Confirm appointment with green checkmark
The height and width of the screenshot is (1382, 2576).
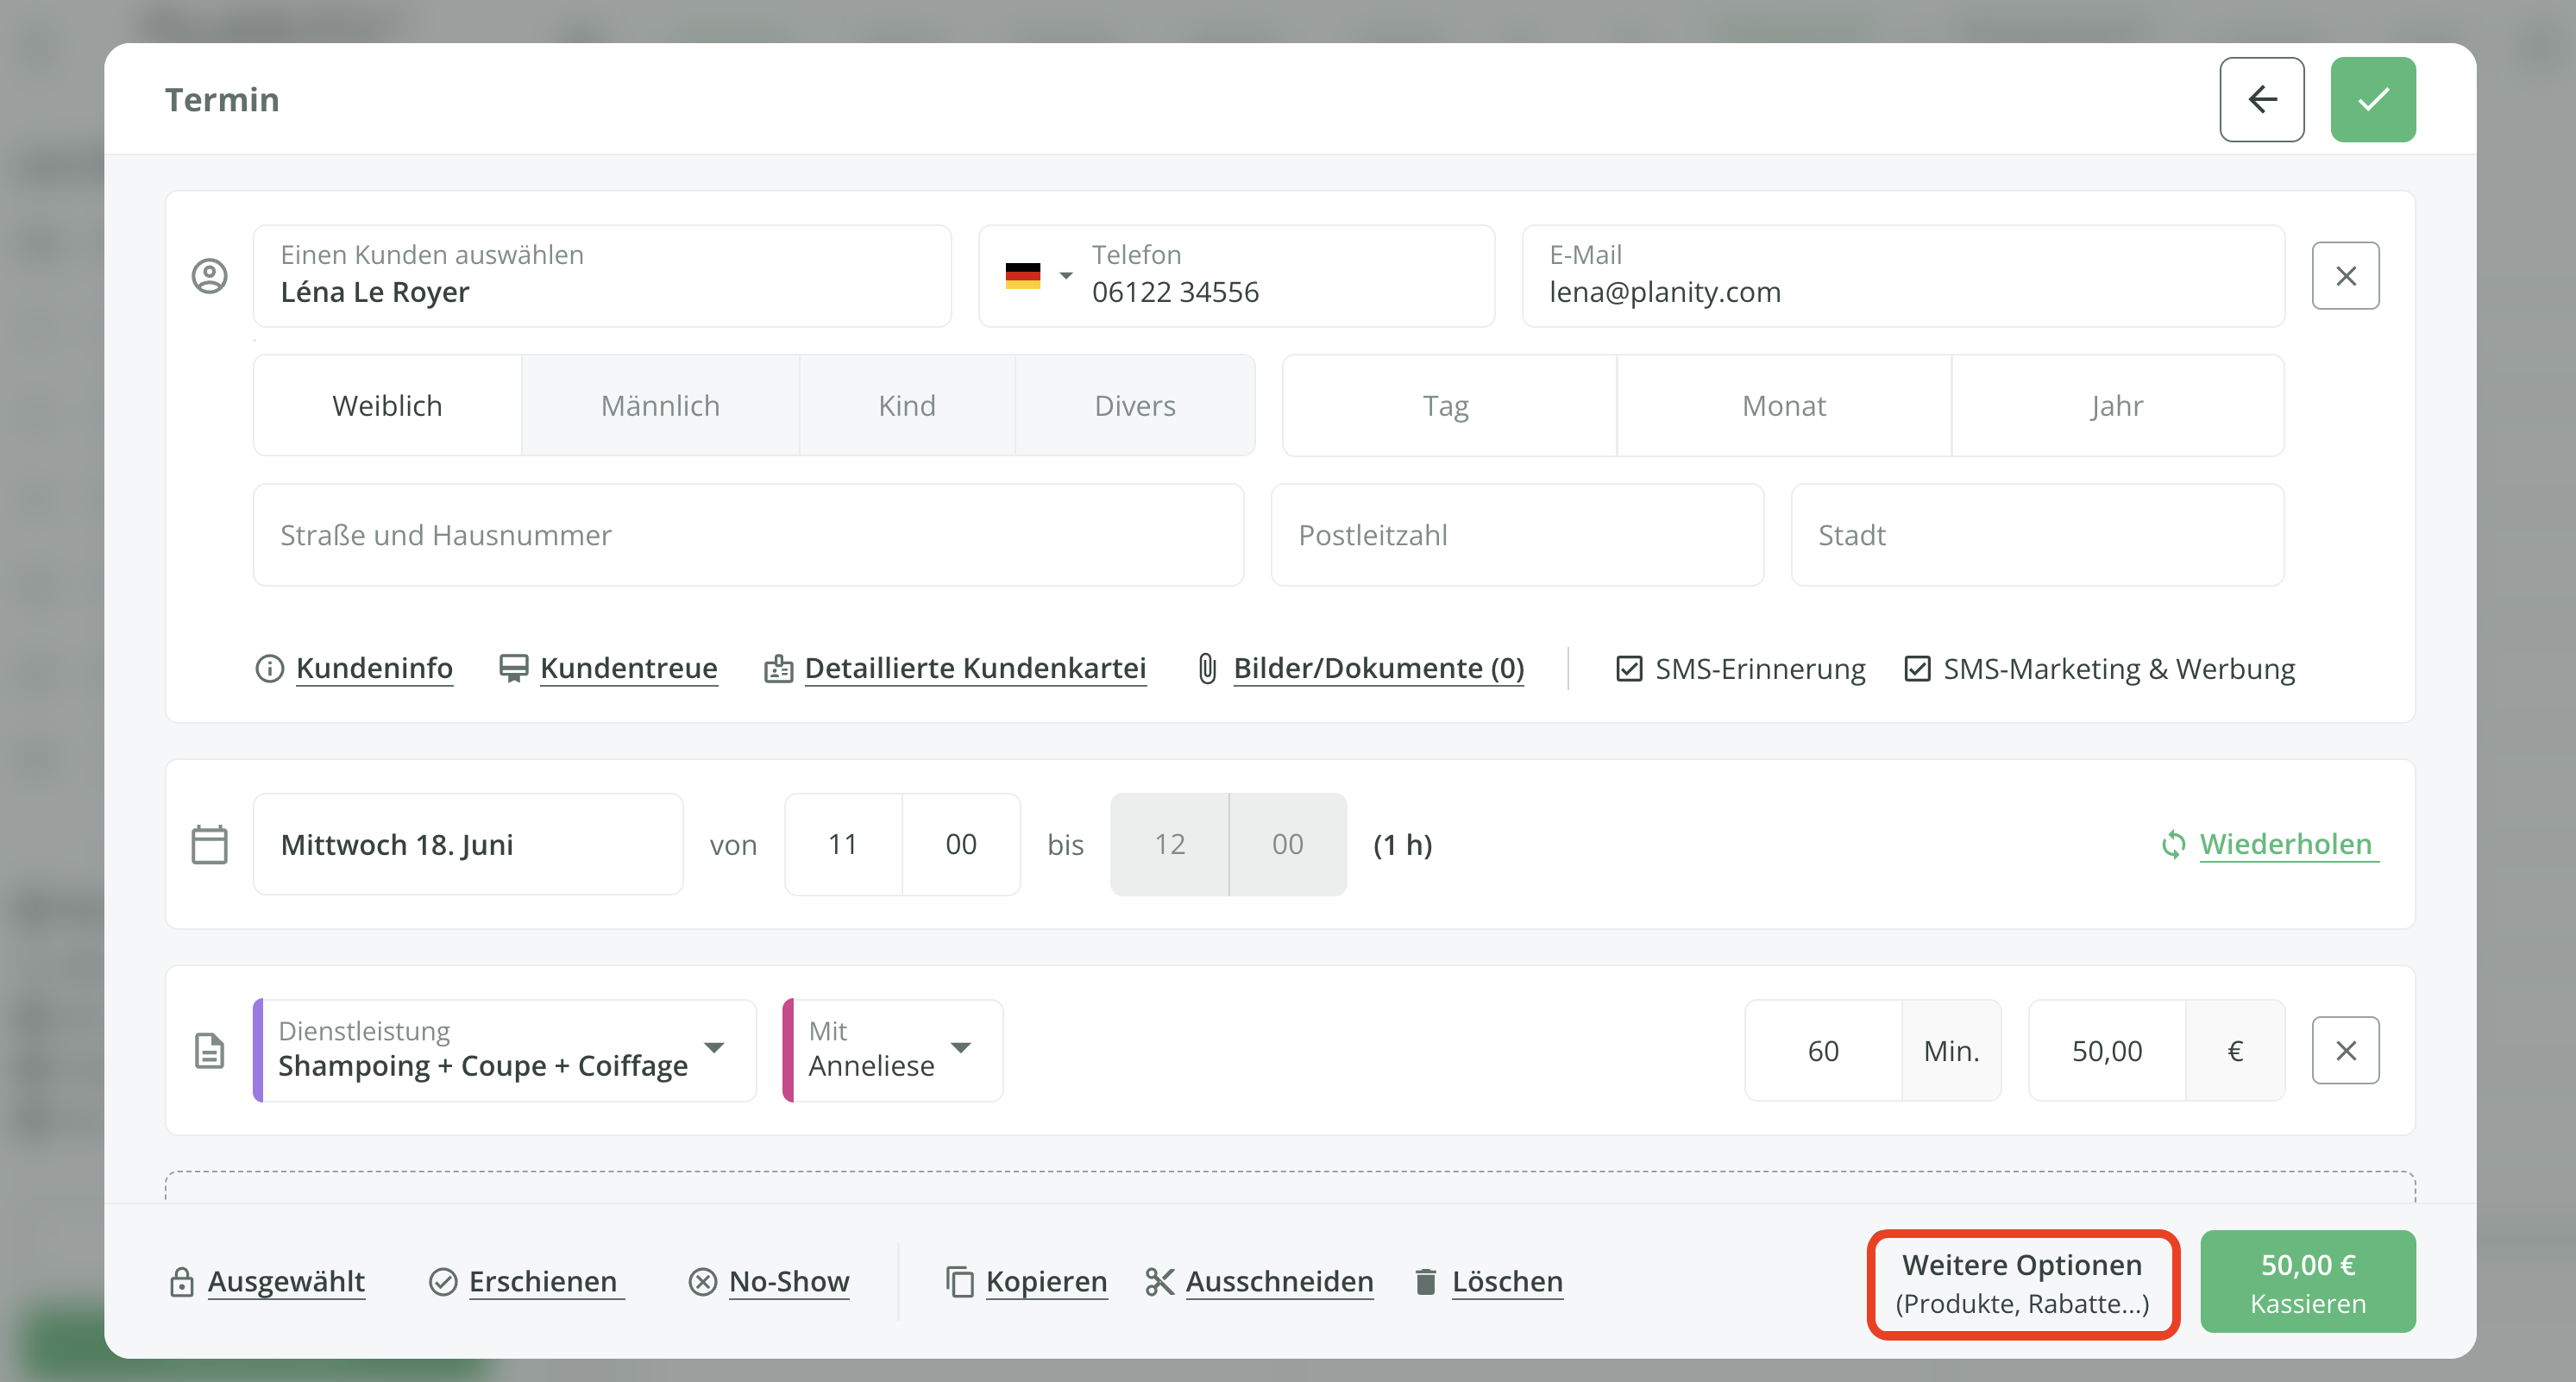pyautogui.click(x=2372, y=99)
